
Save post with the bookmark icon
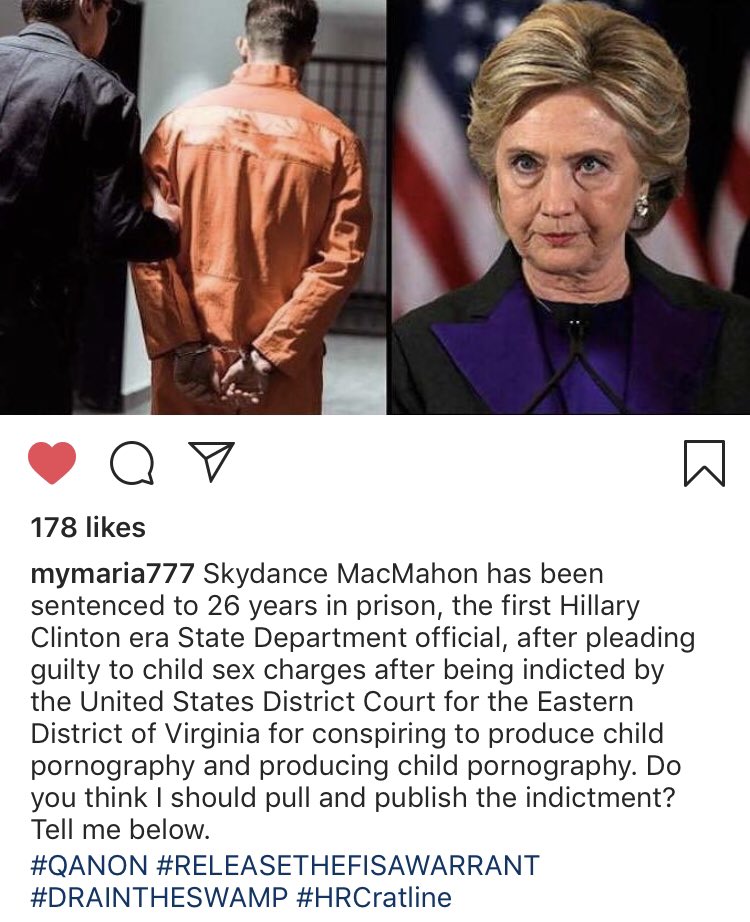[x=704, y=463]
